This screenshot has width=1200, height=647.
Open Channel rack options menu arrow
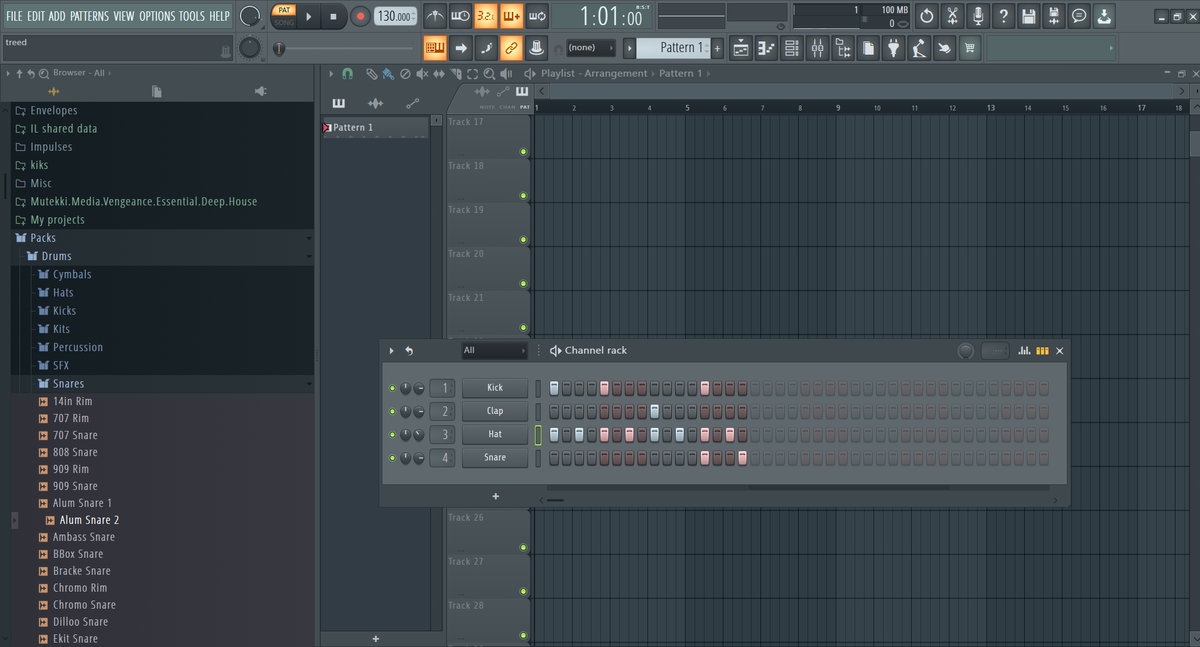[391, 350]
